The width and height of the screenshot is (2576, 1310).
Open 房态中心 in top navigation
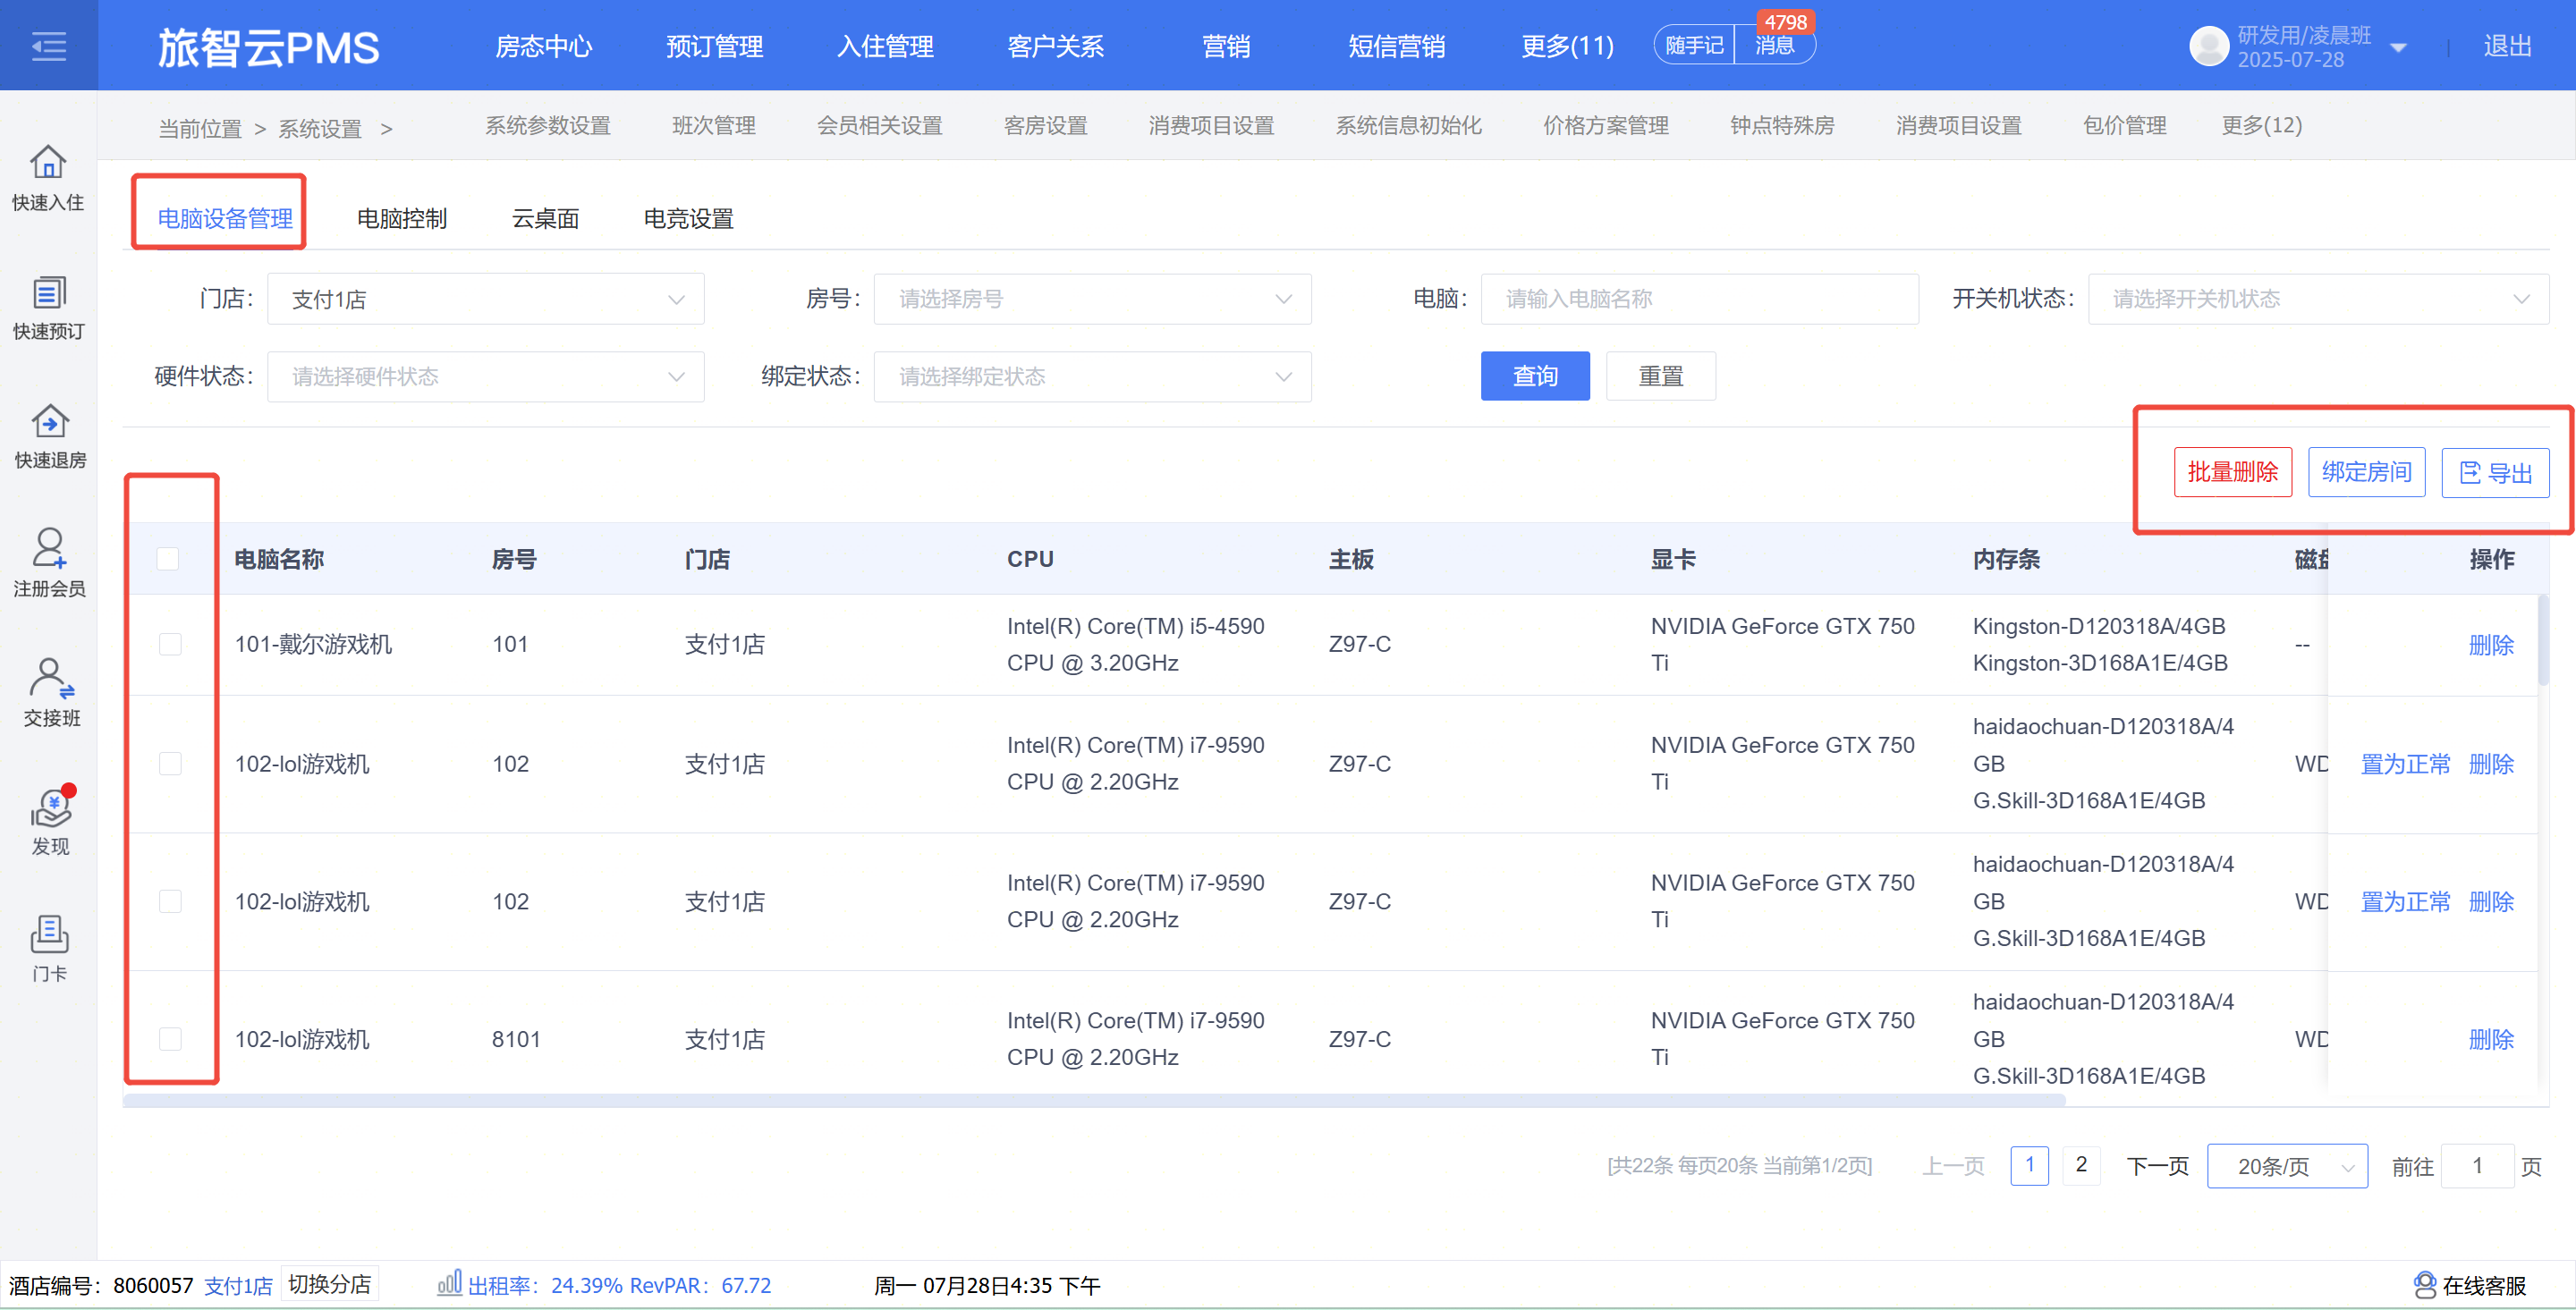click(x=544, y=46)
